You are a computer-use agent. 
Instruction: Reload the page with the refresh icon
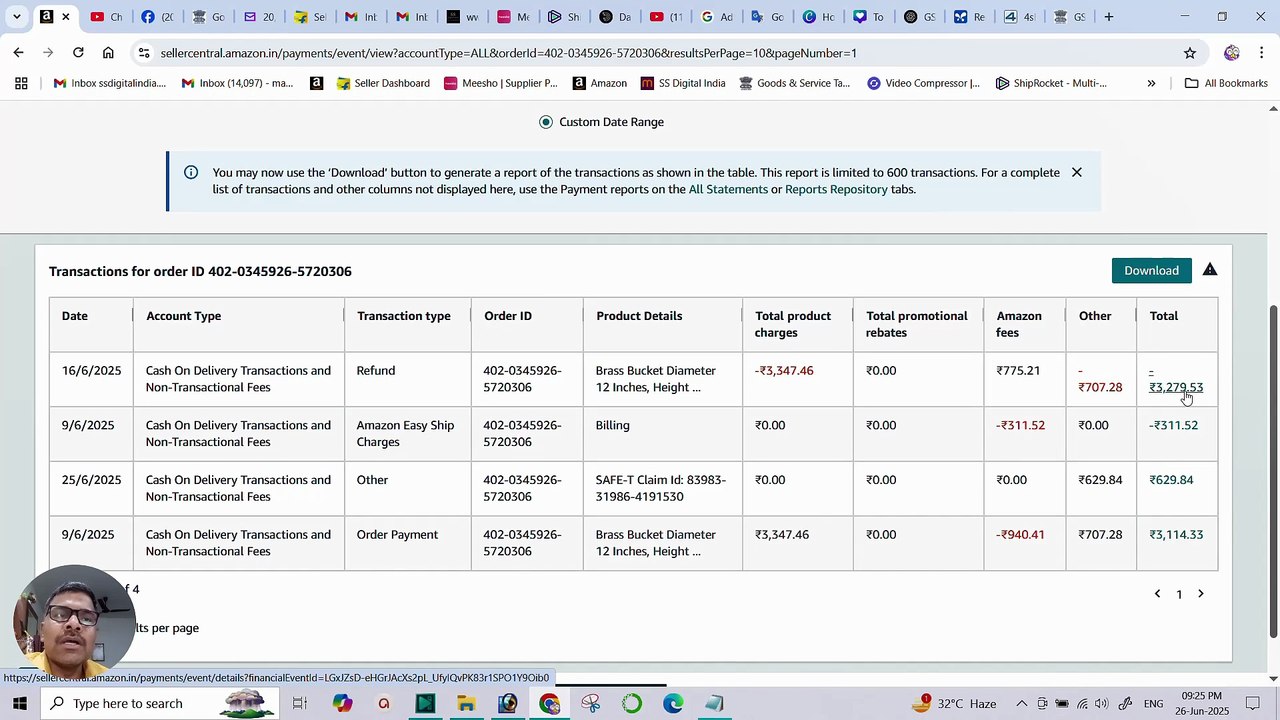click(78, 53)
